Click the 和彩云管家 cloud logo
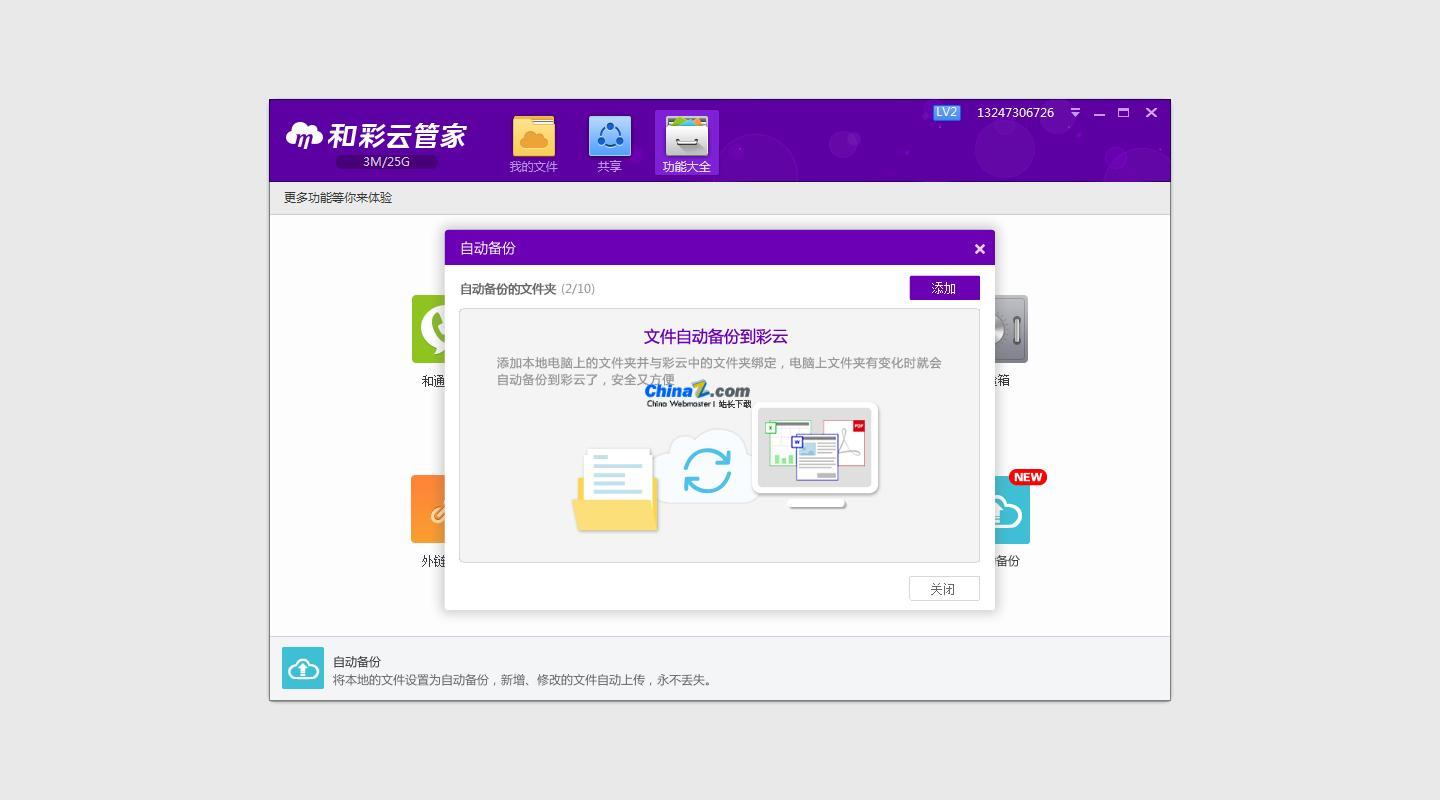This screenshot has width=1440, height=800. [376, 135]
